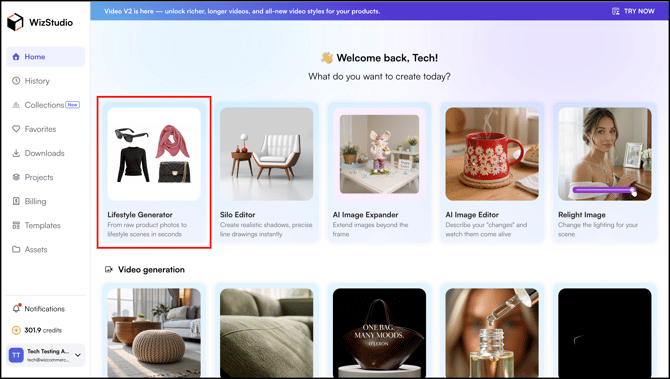Click the WizStudio cube logo icon

point(15,22)
